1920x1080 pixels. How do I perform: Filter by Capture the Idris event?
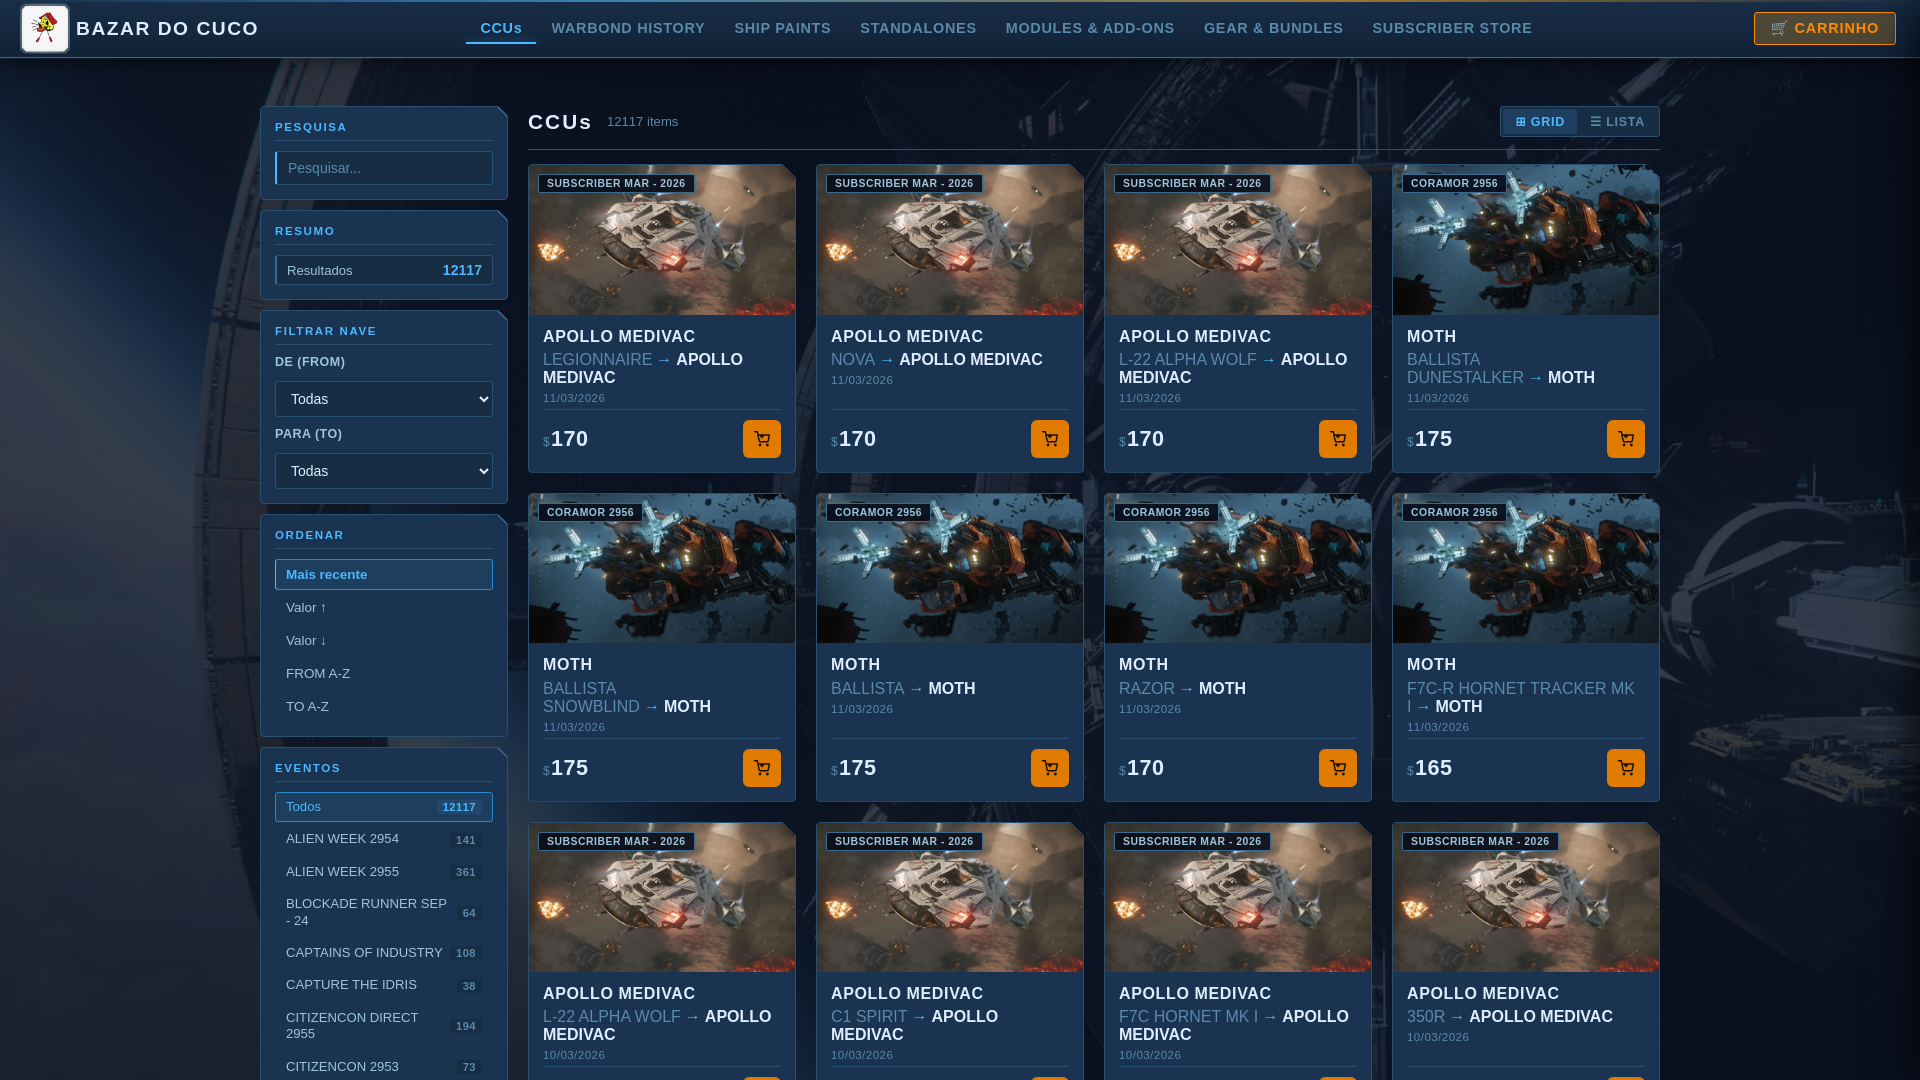[x=384, y=985]
